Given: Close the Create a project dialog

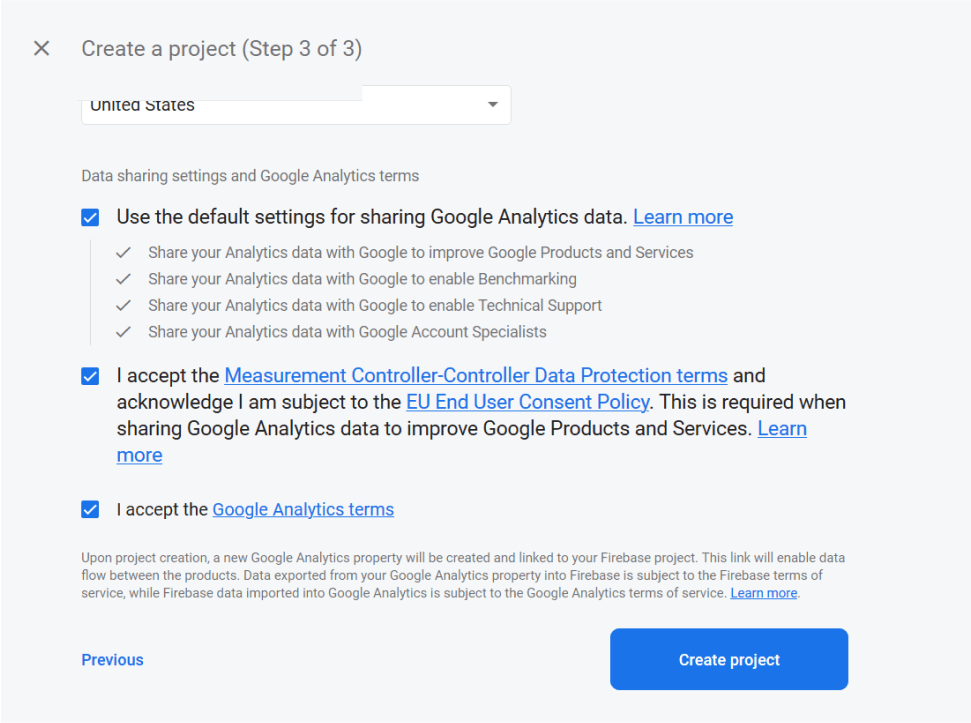Looking at the screenshot, I should [x=41, y=48].
